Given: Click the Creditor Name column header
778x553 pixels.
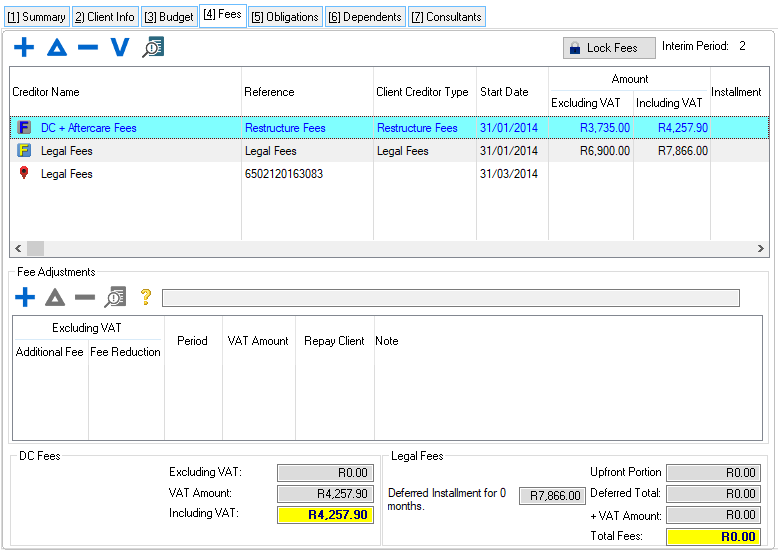Looking at the screenshot, I should click(x=46, y=92).
